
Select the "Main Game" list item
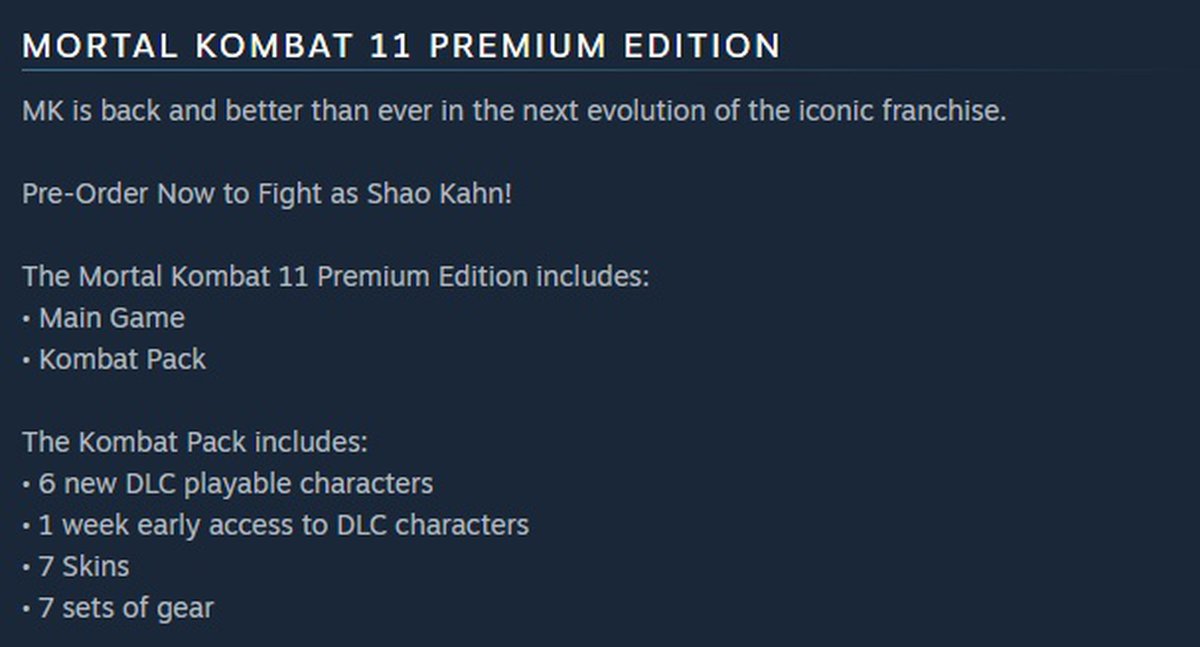[111, 318]
